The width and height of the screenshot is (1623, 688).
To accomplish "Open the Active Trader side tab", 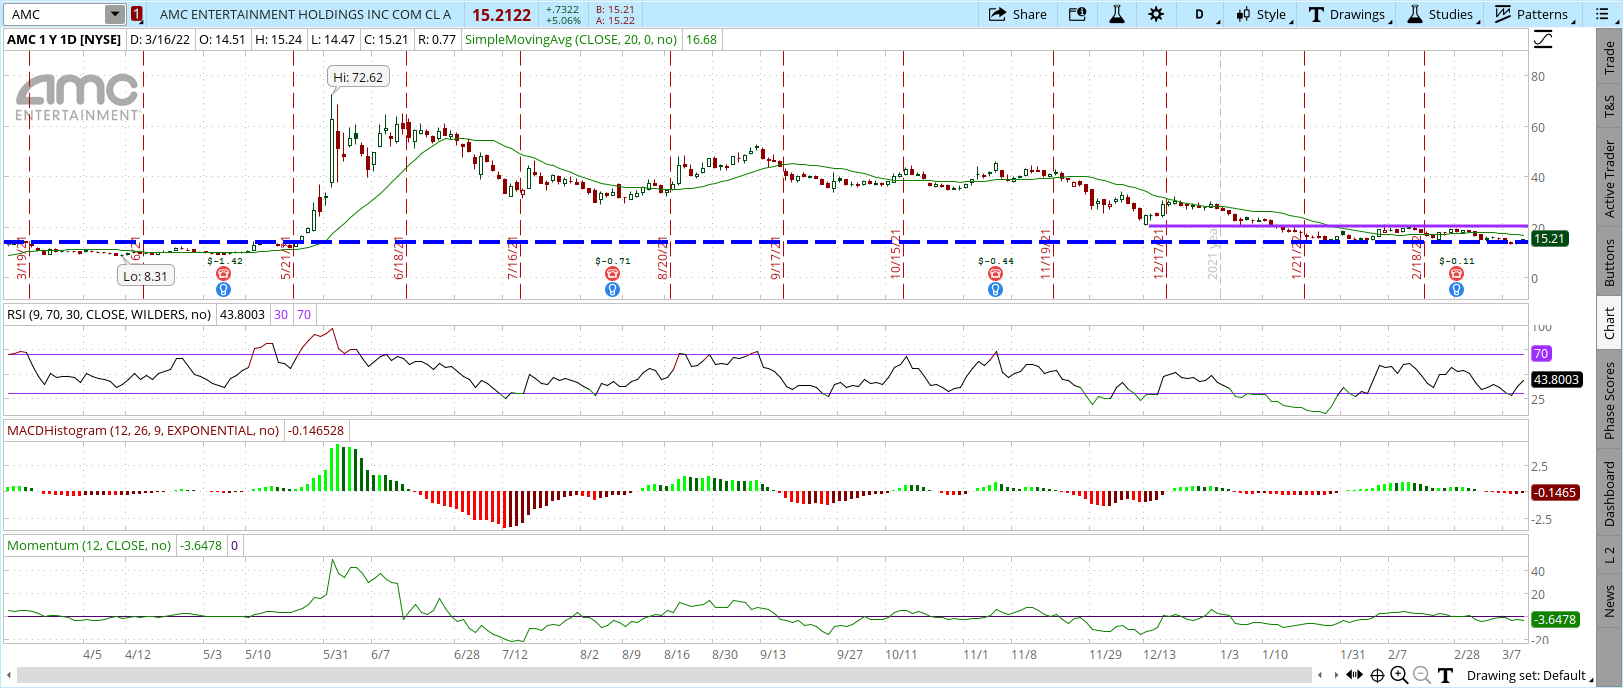I will [x=1609, y=178].
